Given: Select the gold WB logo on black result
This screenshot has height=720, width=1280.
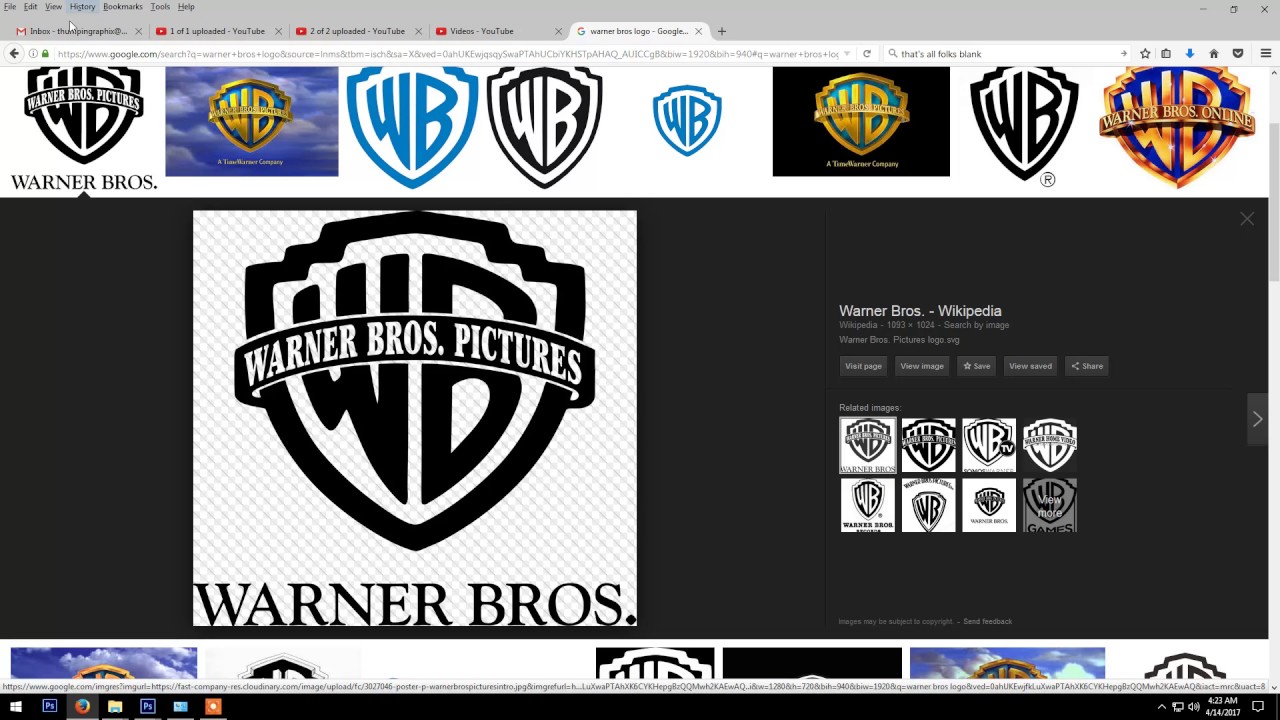Looking at the screenshot, I should point(861,121).
